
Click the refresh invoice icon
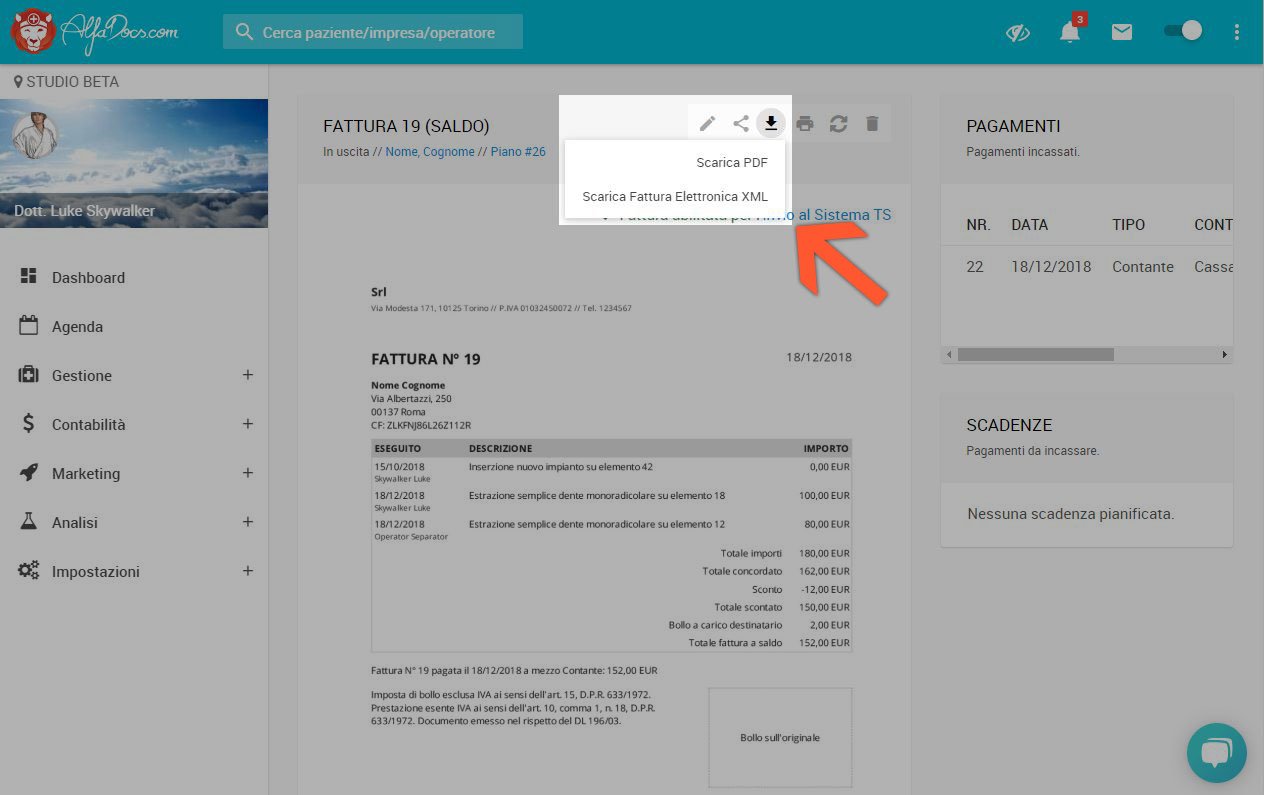838,124
